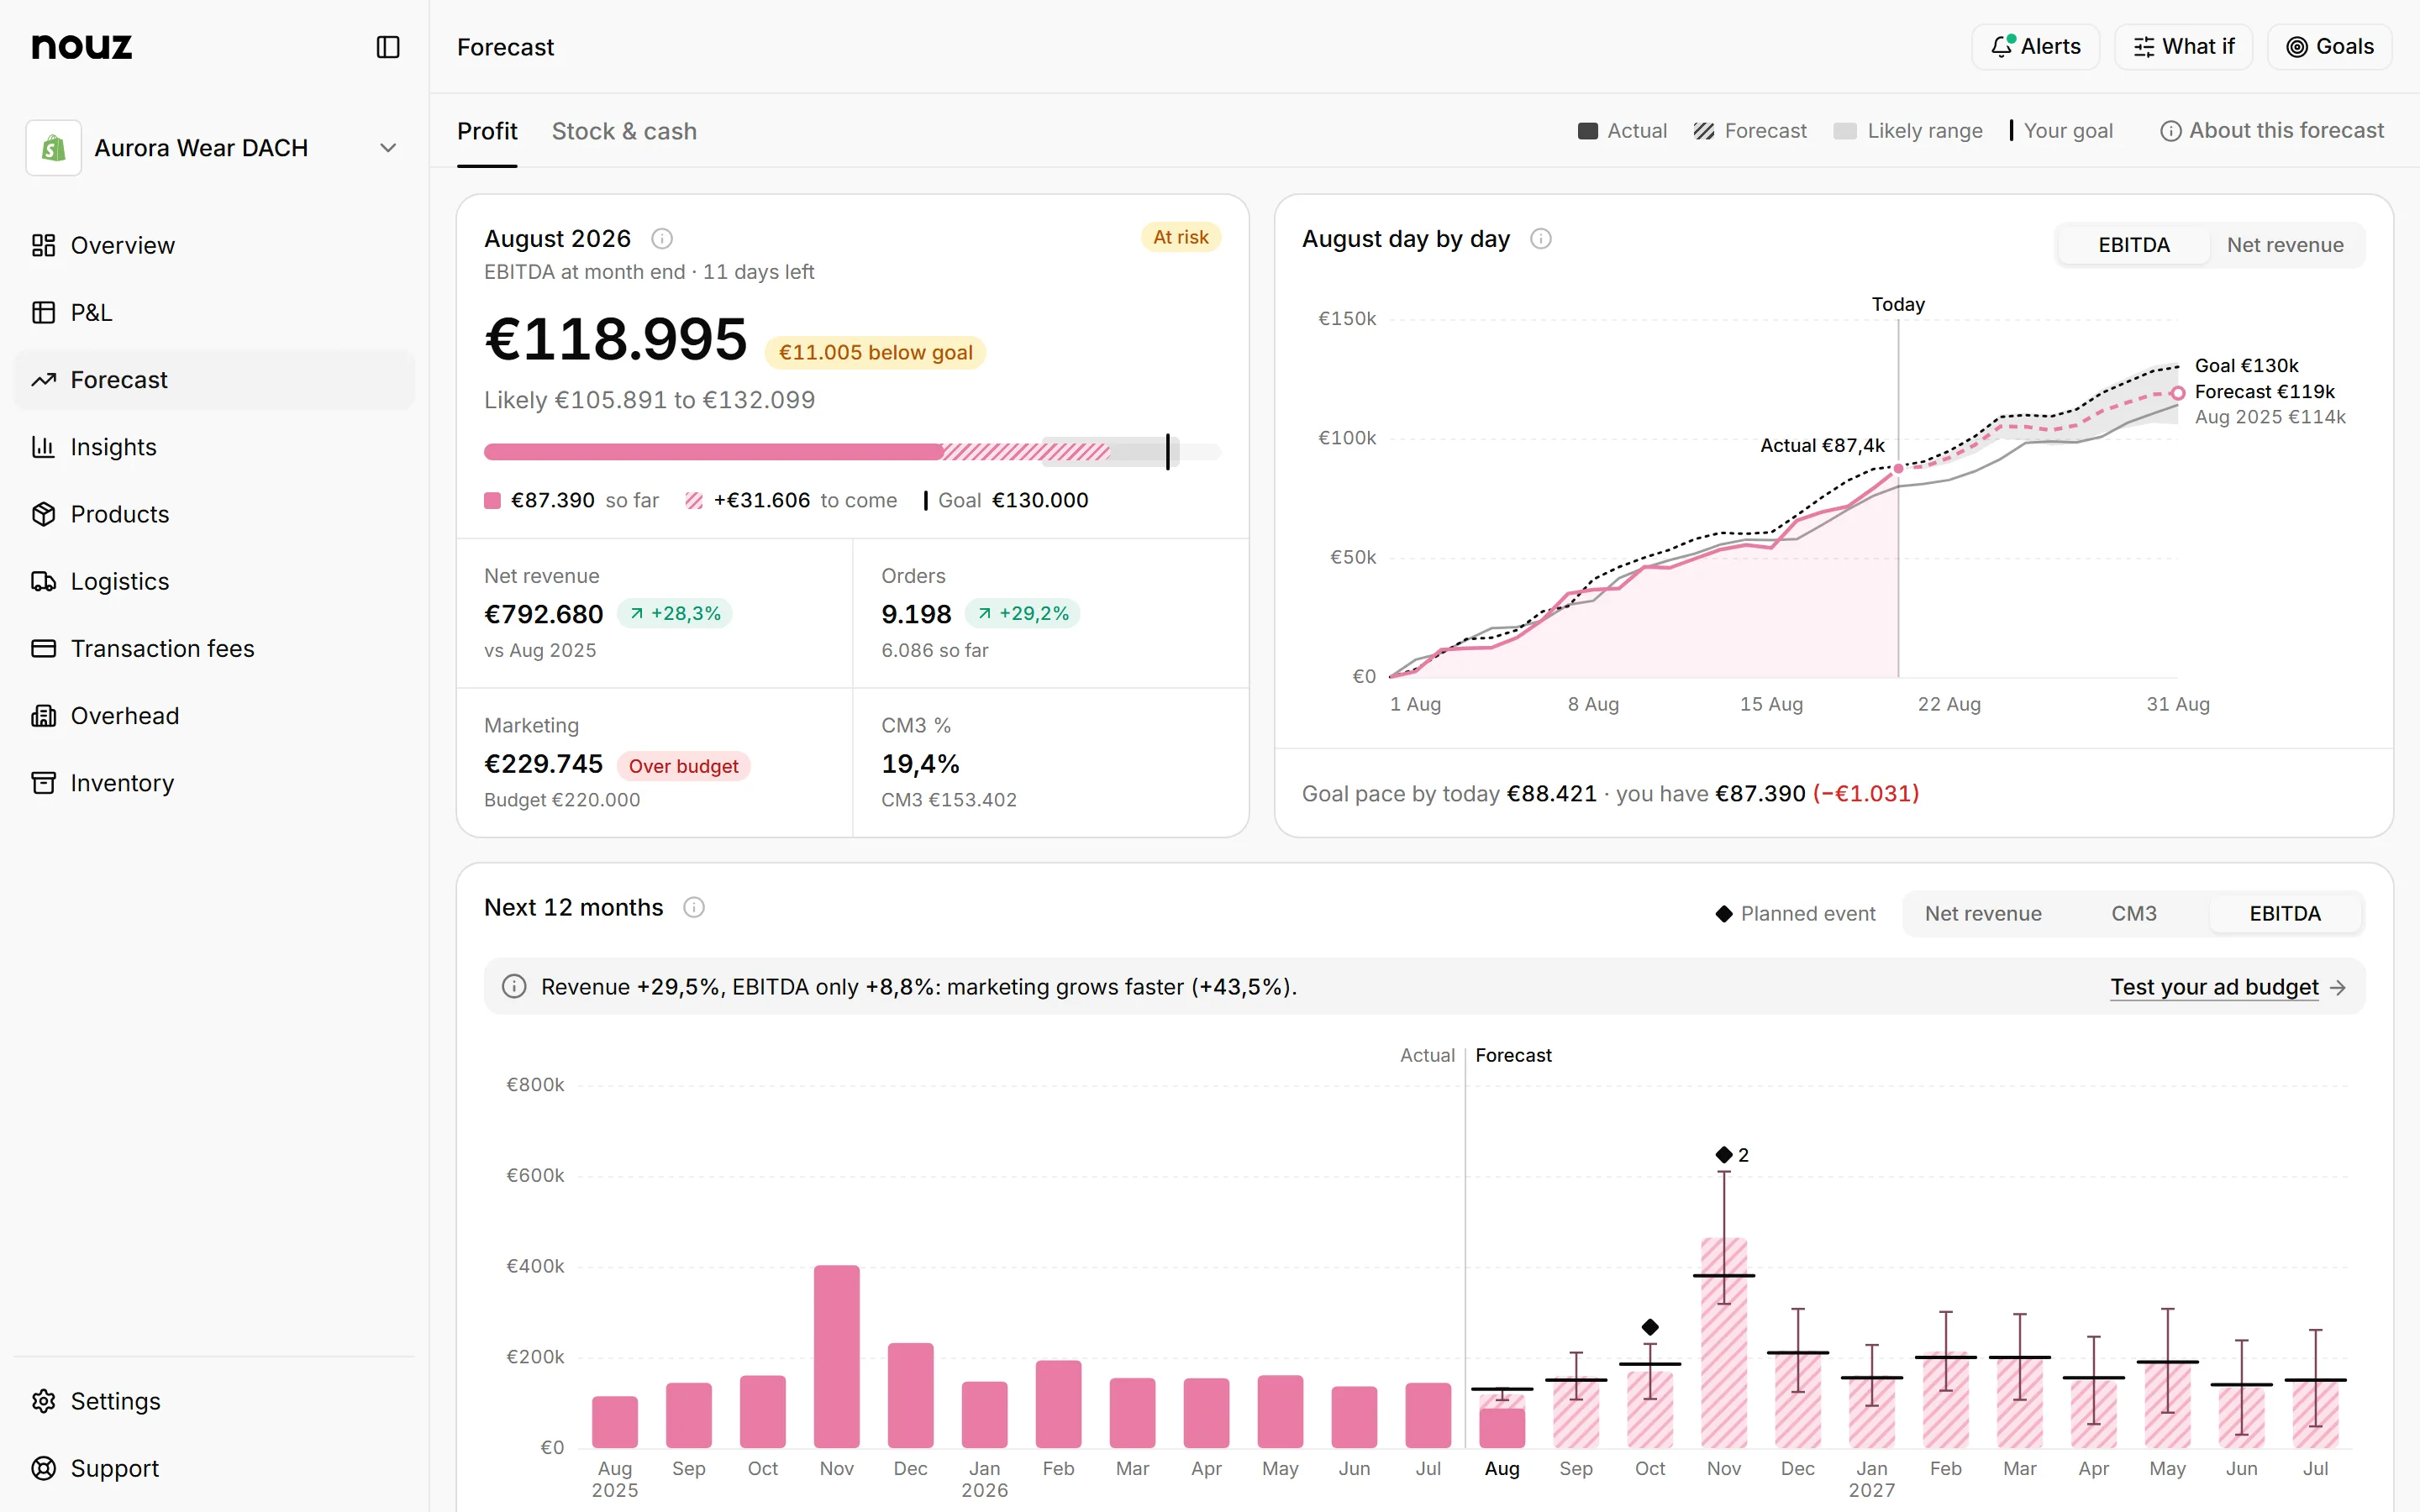Switch day-by-day chart to EBITDA
This screenshot has width=2420, height=1512.
tap(2134, 245)
